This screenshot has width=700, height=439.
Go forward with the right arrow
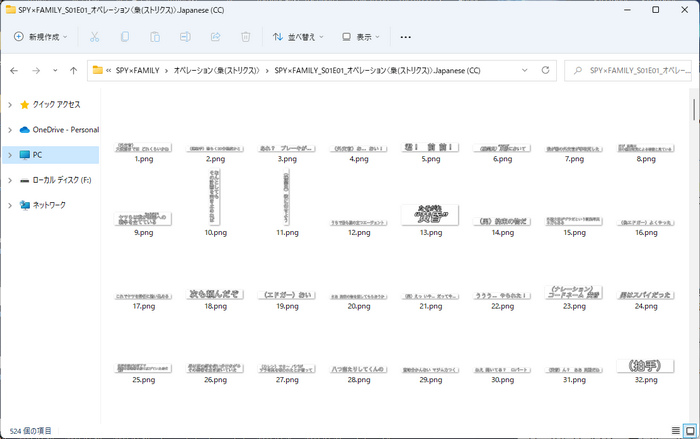(36, 71)
